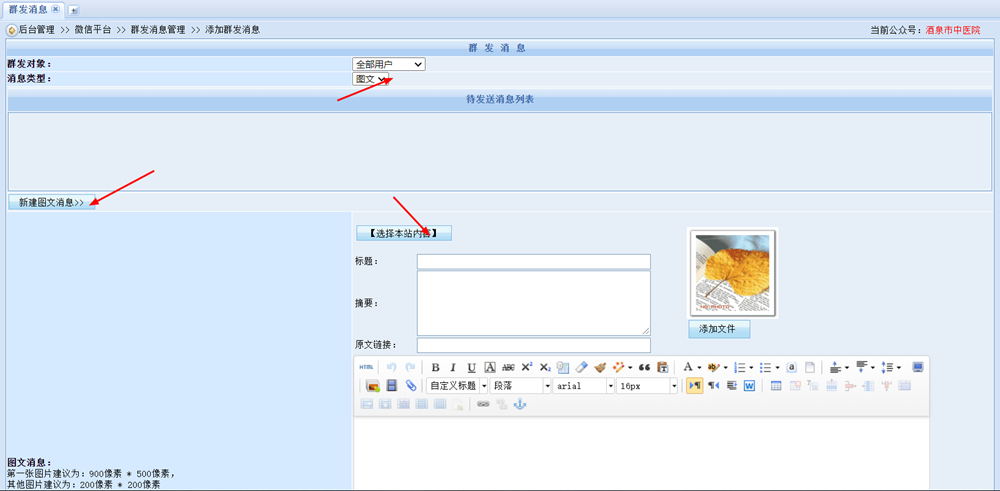Click the underline formatting icon
The width and height of the screenshot is (1000, 491).
coord(471,368)
